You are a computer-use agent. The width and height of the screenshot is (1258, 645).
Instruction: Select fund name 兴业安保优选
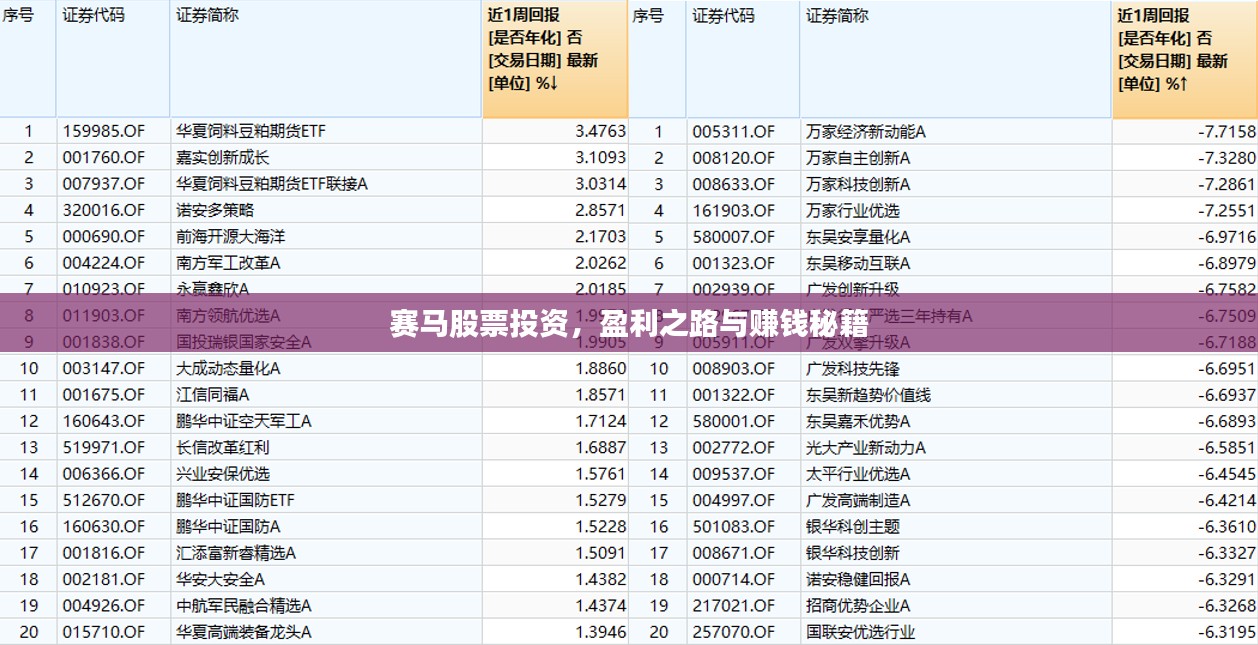point(223,474)
